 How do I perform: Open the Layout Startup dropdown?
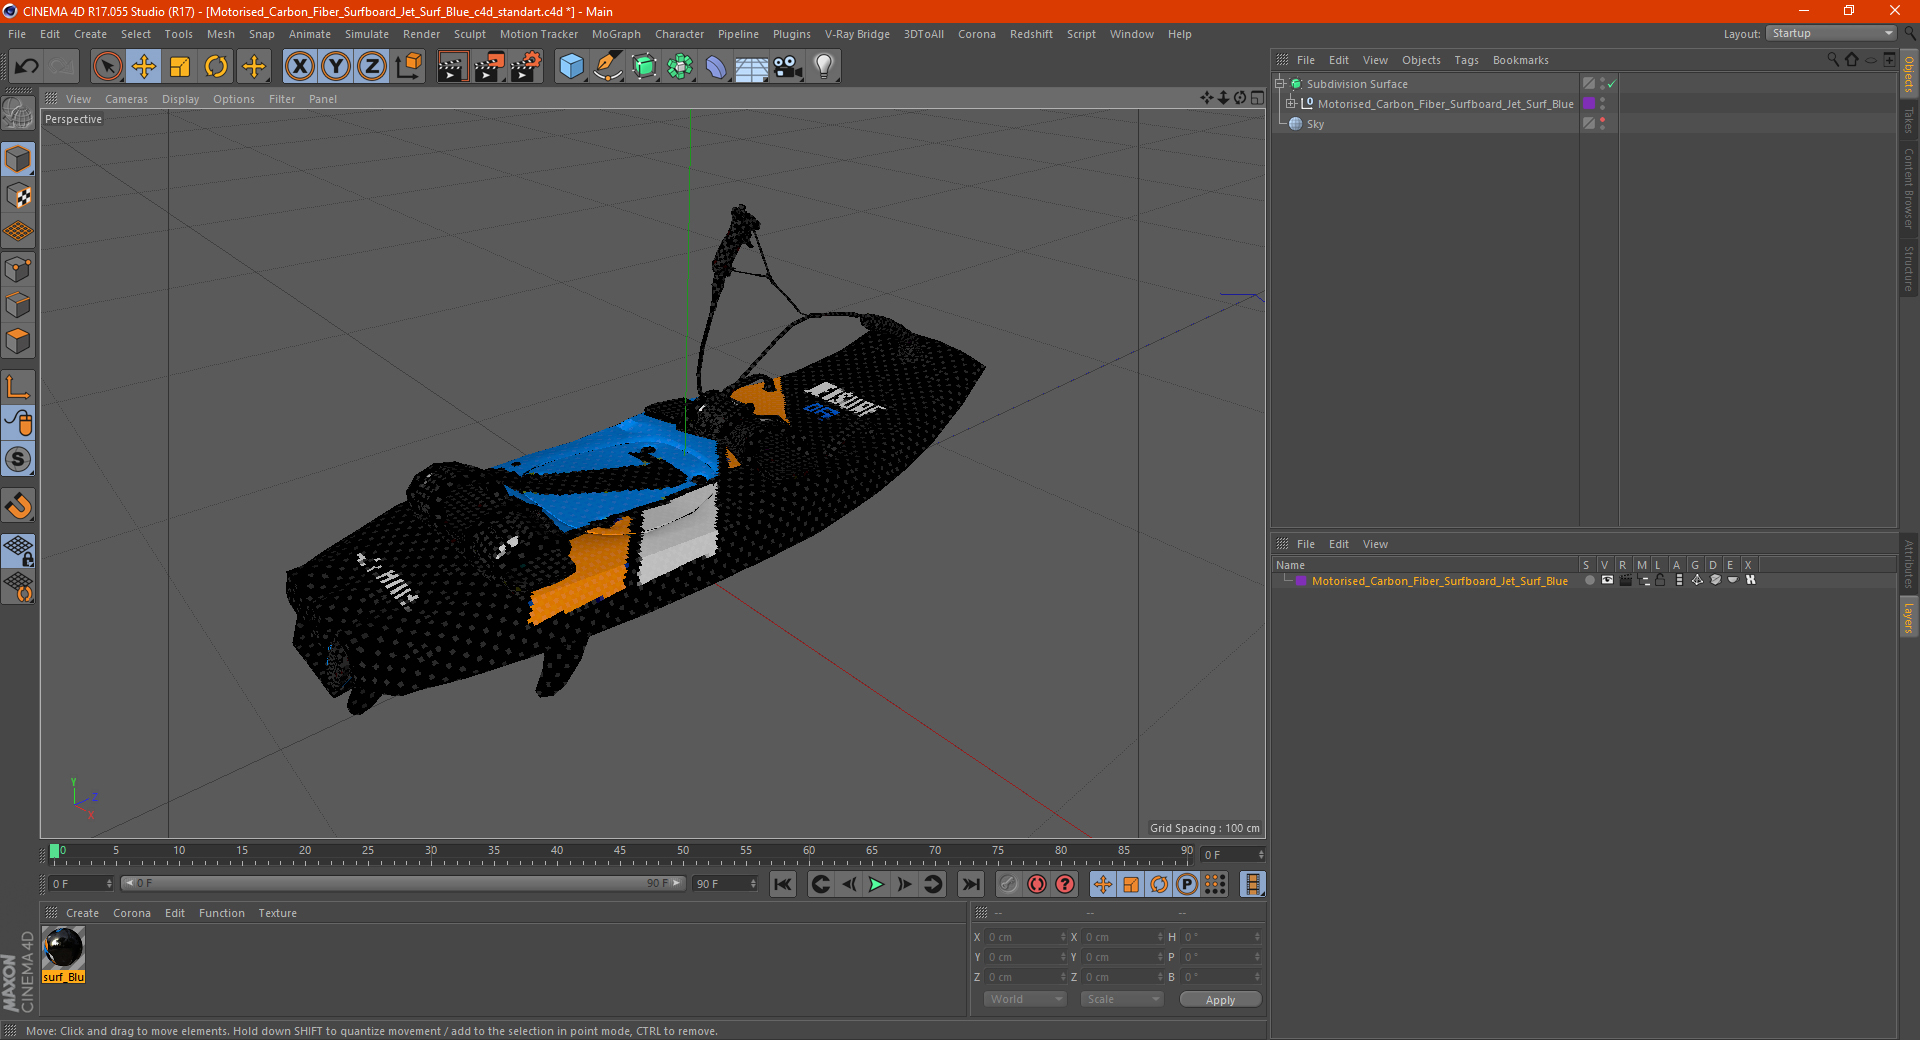click(x=1832, y=33)
